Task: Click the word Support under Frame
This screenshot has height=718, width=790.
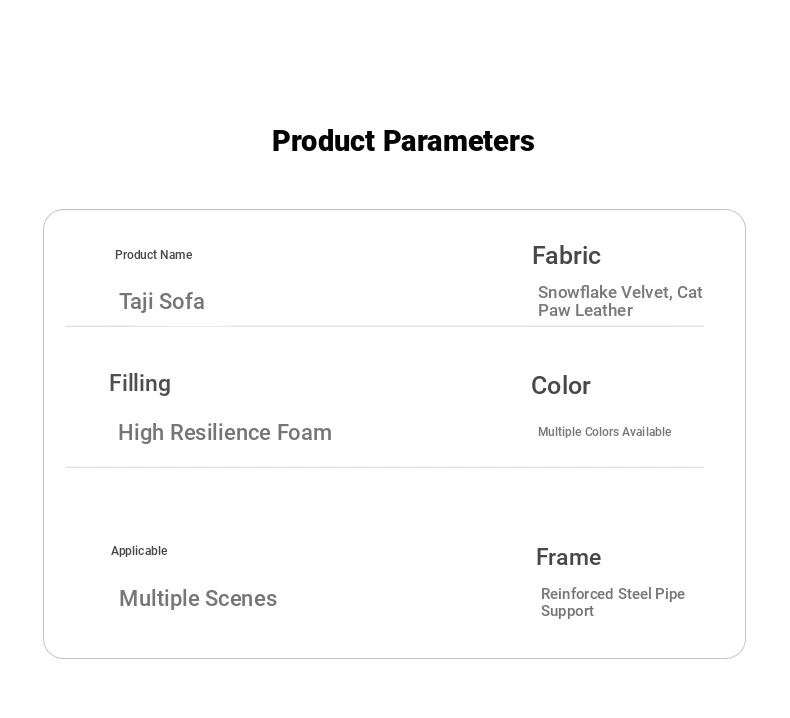Action: point(567,611)
